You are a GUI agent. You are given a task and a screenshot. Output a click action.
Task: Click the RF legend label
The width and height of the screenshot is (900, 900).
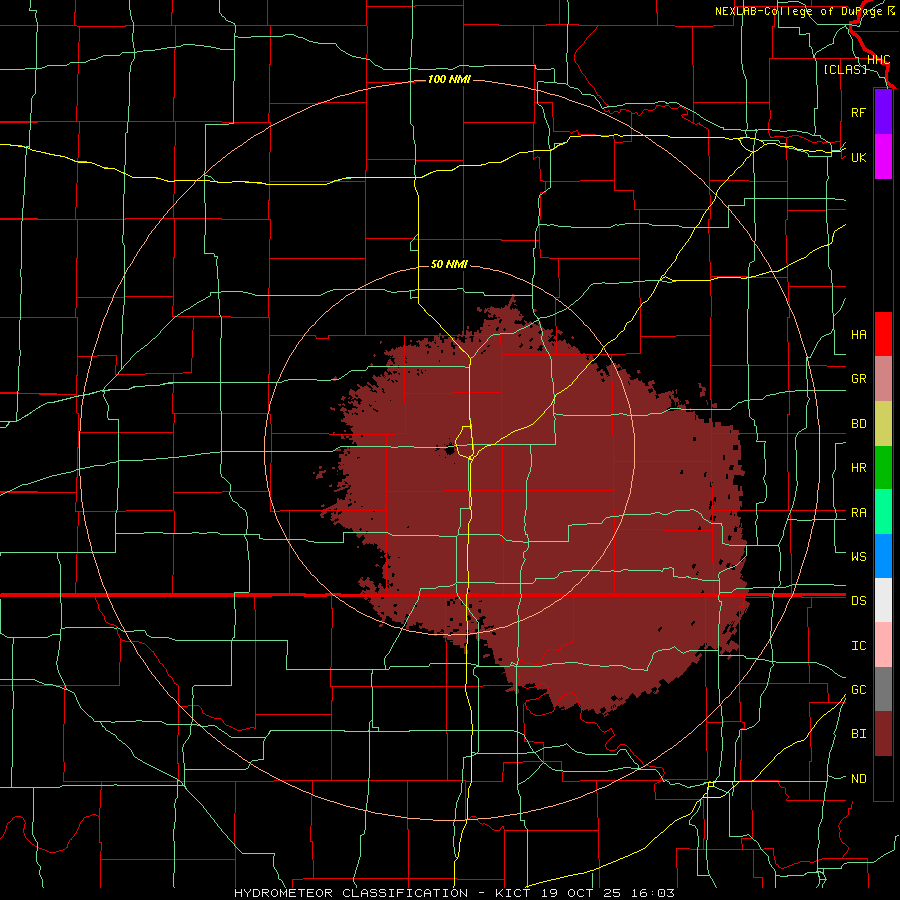tap(858, 112)
